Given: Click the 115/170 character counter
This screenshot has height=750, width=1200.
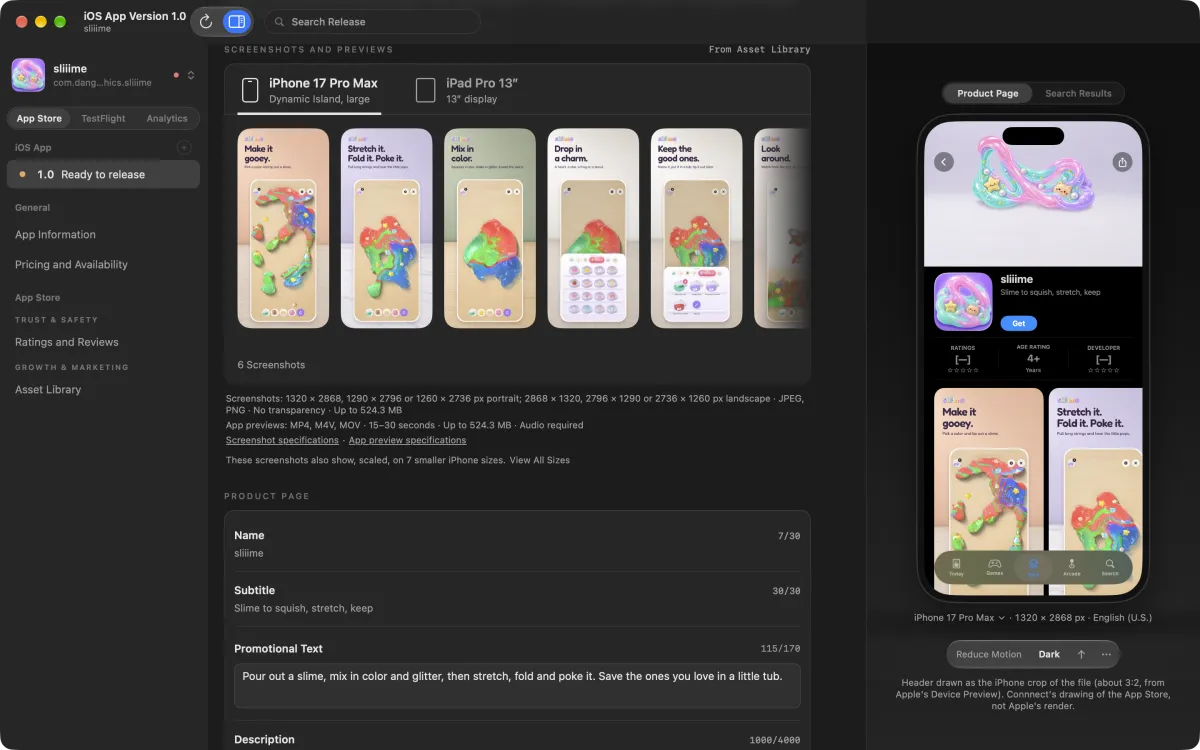Looking at the screenshot, I should pyautogui.click(x=780, y=648).
